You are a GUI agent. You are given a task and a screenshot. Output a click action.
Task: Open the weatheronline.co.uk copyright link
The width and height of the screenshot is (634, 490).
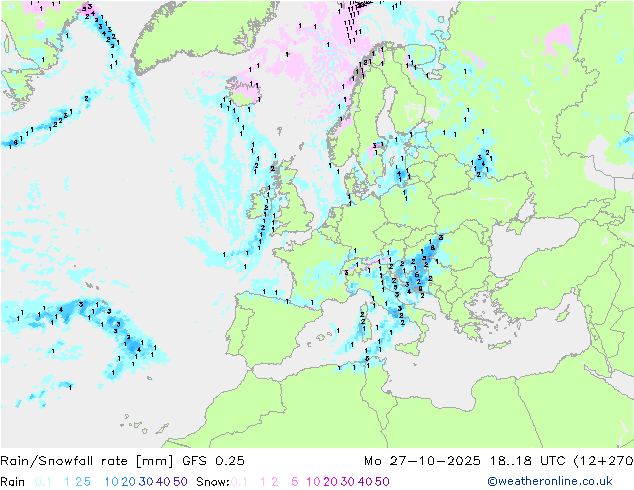pos(549,481)
